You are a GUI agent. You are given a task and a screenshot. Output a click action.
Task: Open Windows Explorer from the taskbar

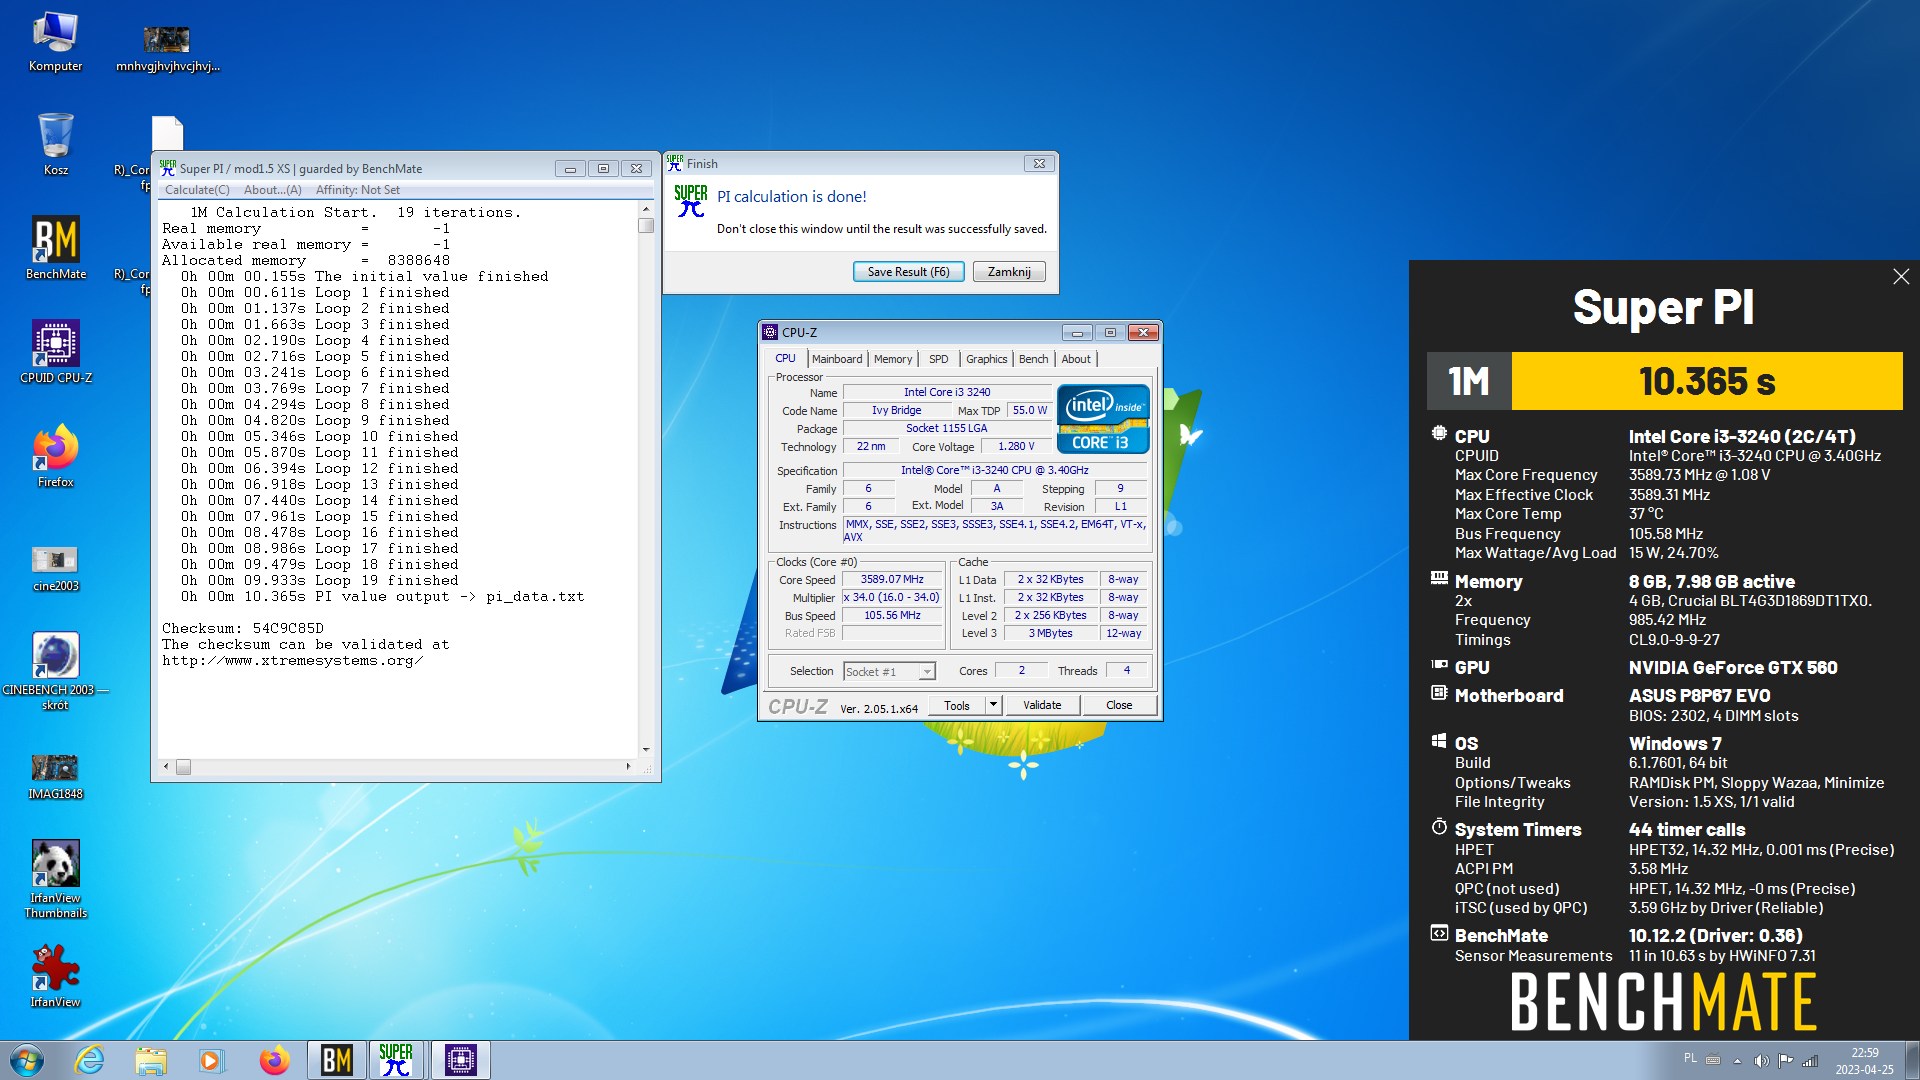coord(150,1060)
